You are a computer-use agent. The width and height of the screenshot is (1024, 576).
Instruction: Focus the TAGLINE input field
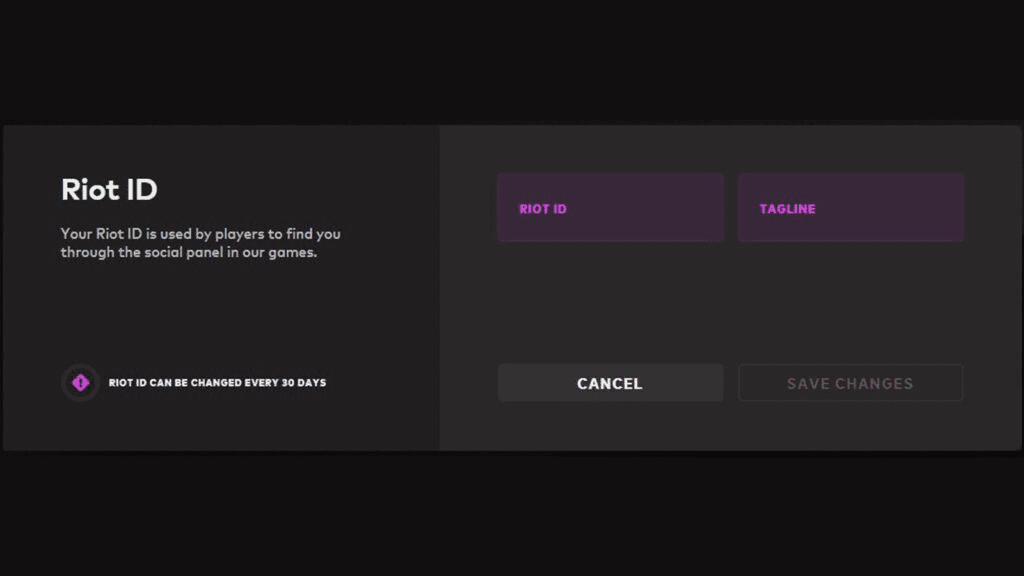850,208
